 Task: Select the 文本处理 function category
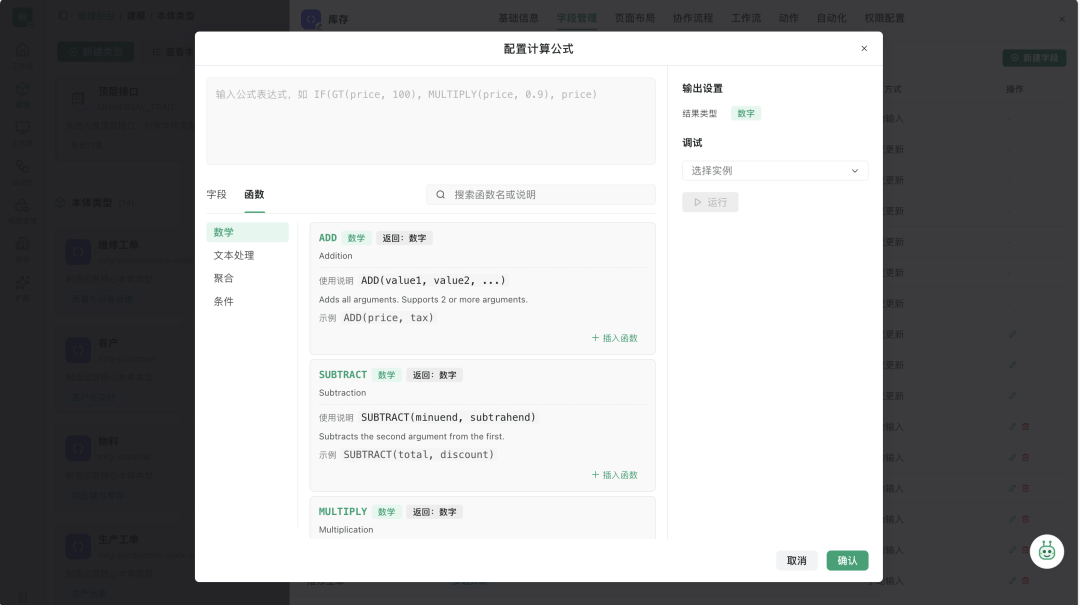click(247, 255)
